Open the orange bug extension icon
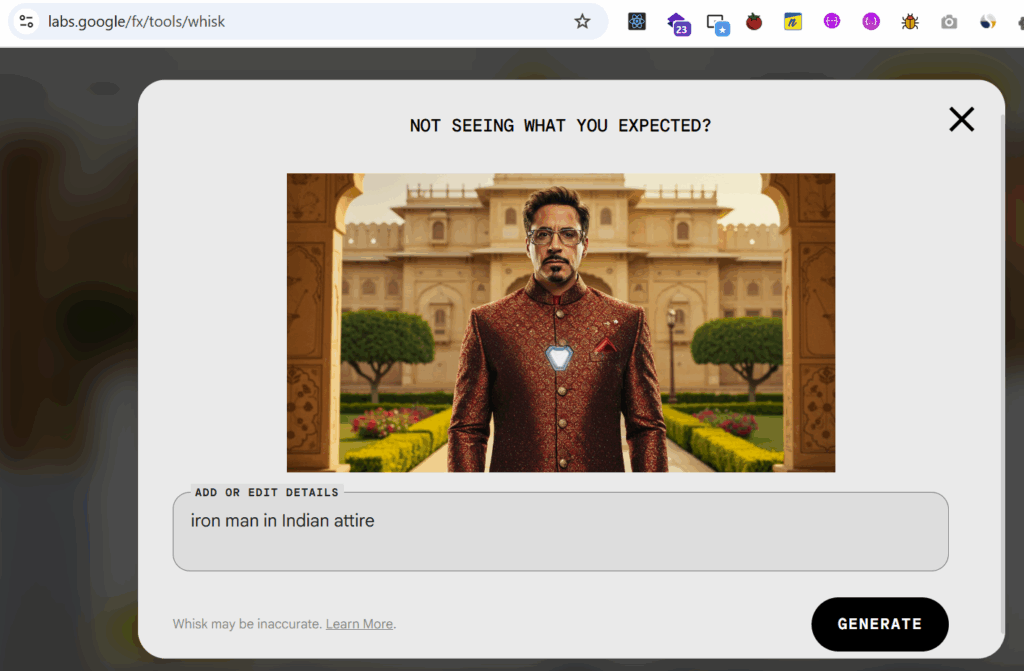This screenshot has height=671, width=1024. (x=910, y=21)
